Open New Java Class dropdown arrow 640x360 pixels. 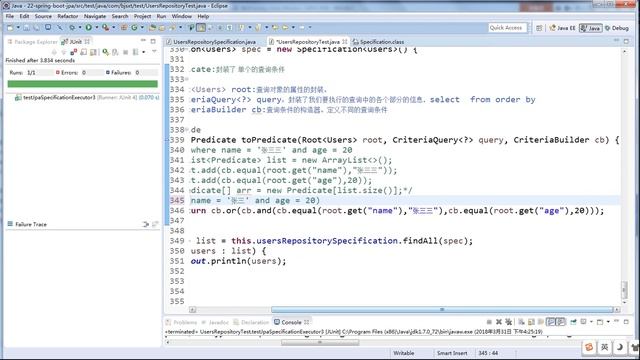(142, 27)
